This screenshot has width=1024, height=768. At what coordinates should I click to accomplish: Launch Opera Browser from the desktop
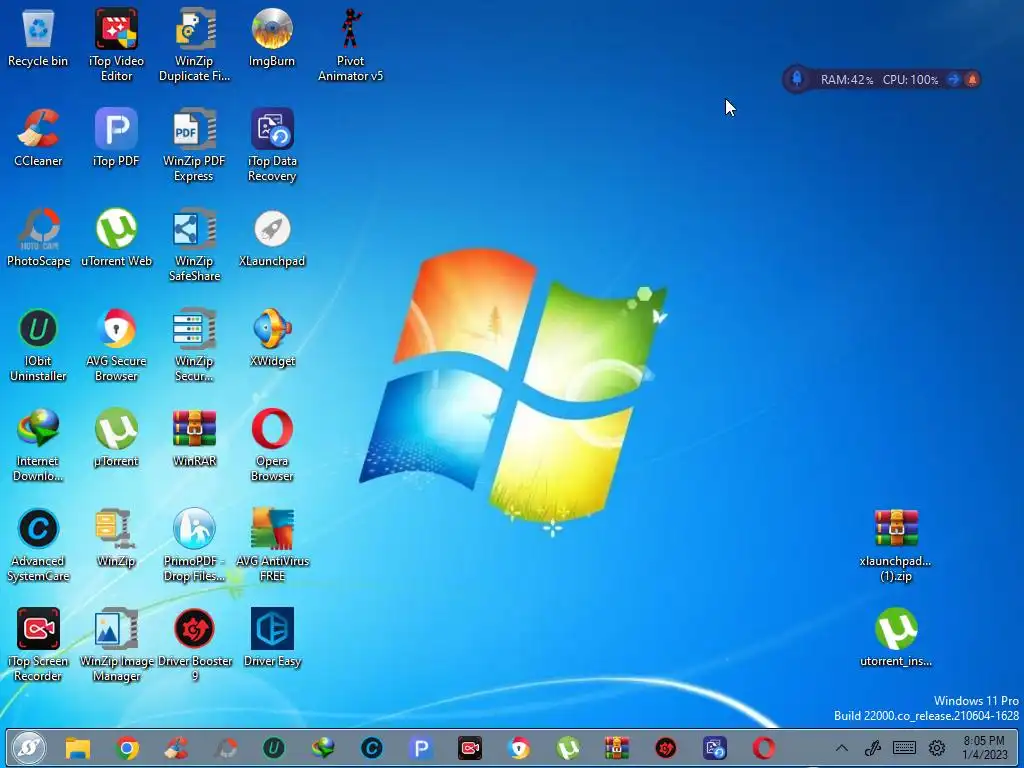click(272, 445)
